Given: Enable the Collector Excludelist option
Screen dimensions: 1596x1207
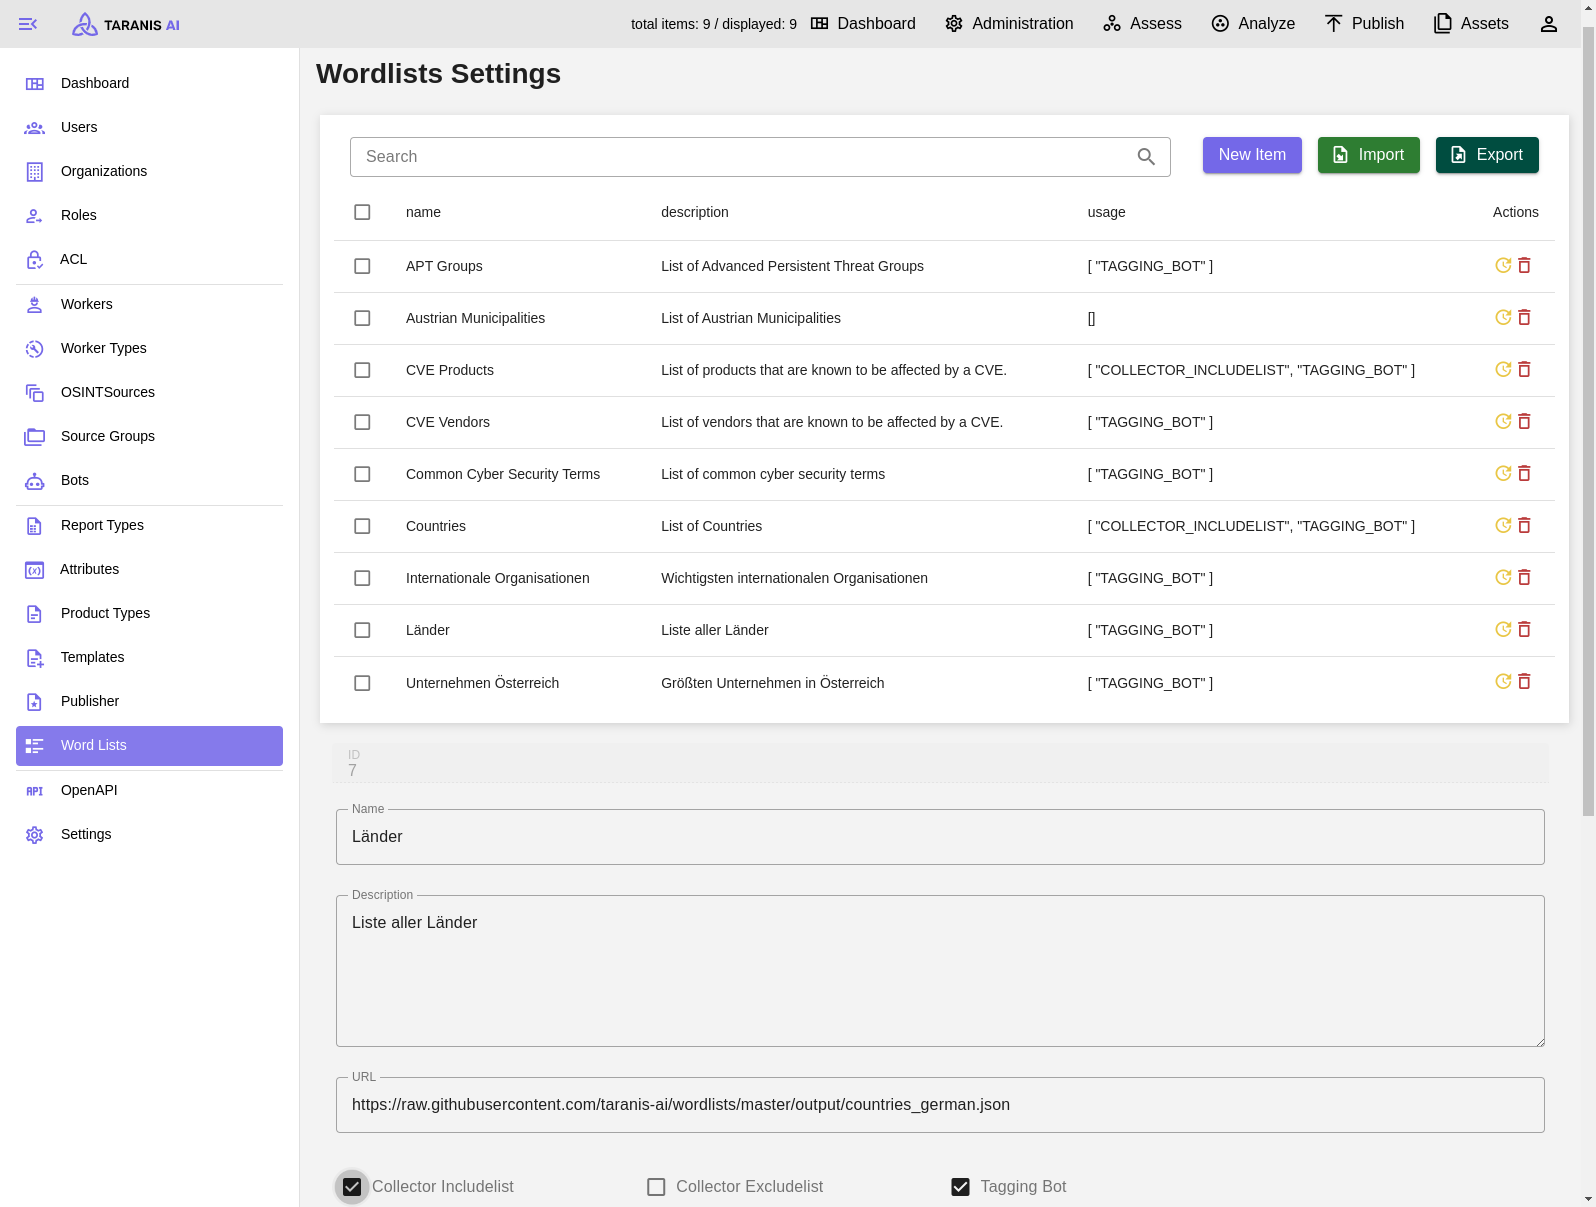Looking at the screenshot, I should click(x=656, y=1187).
